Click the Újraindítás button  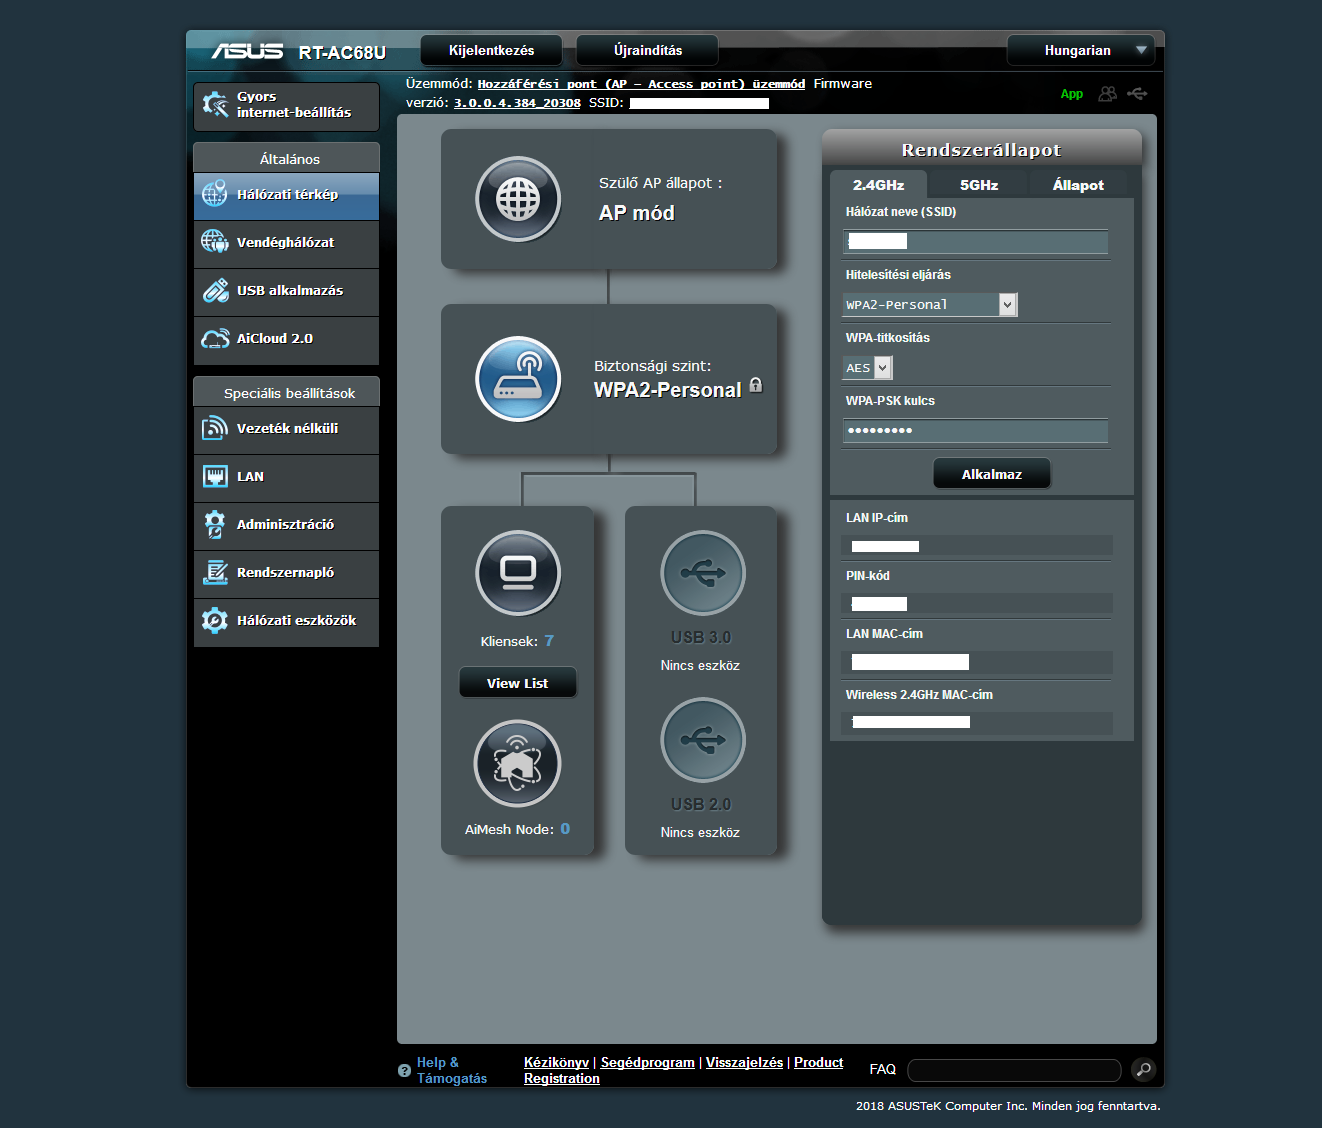coord(648,50)
